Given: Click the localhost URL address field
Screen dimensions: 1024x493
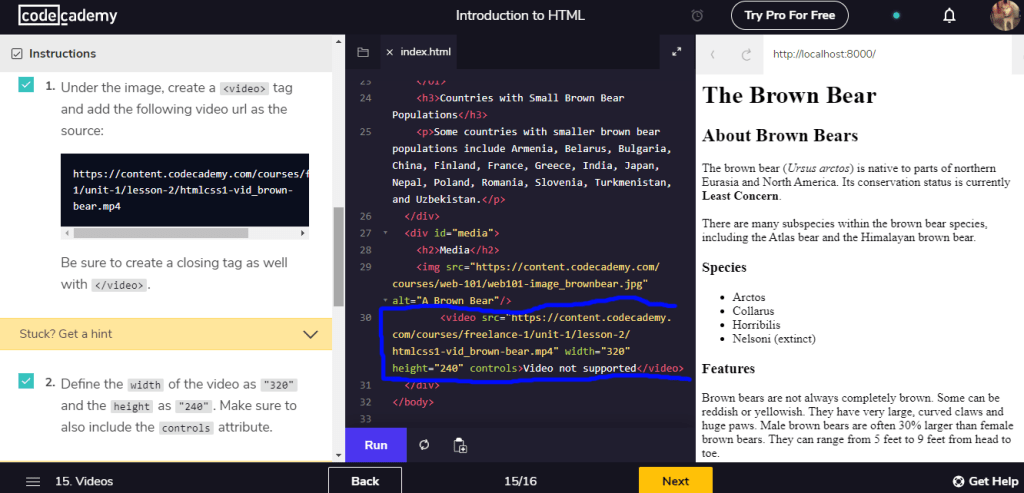Looking at the screenshot, I should tap(880, 54).
